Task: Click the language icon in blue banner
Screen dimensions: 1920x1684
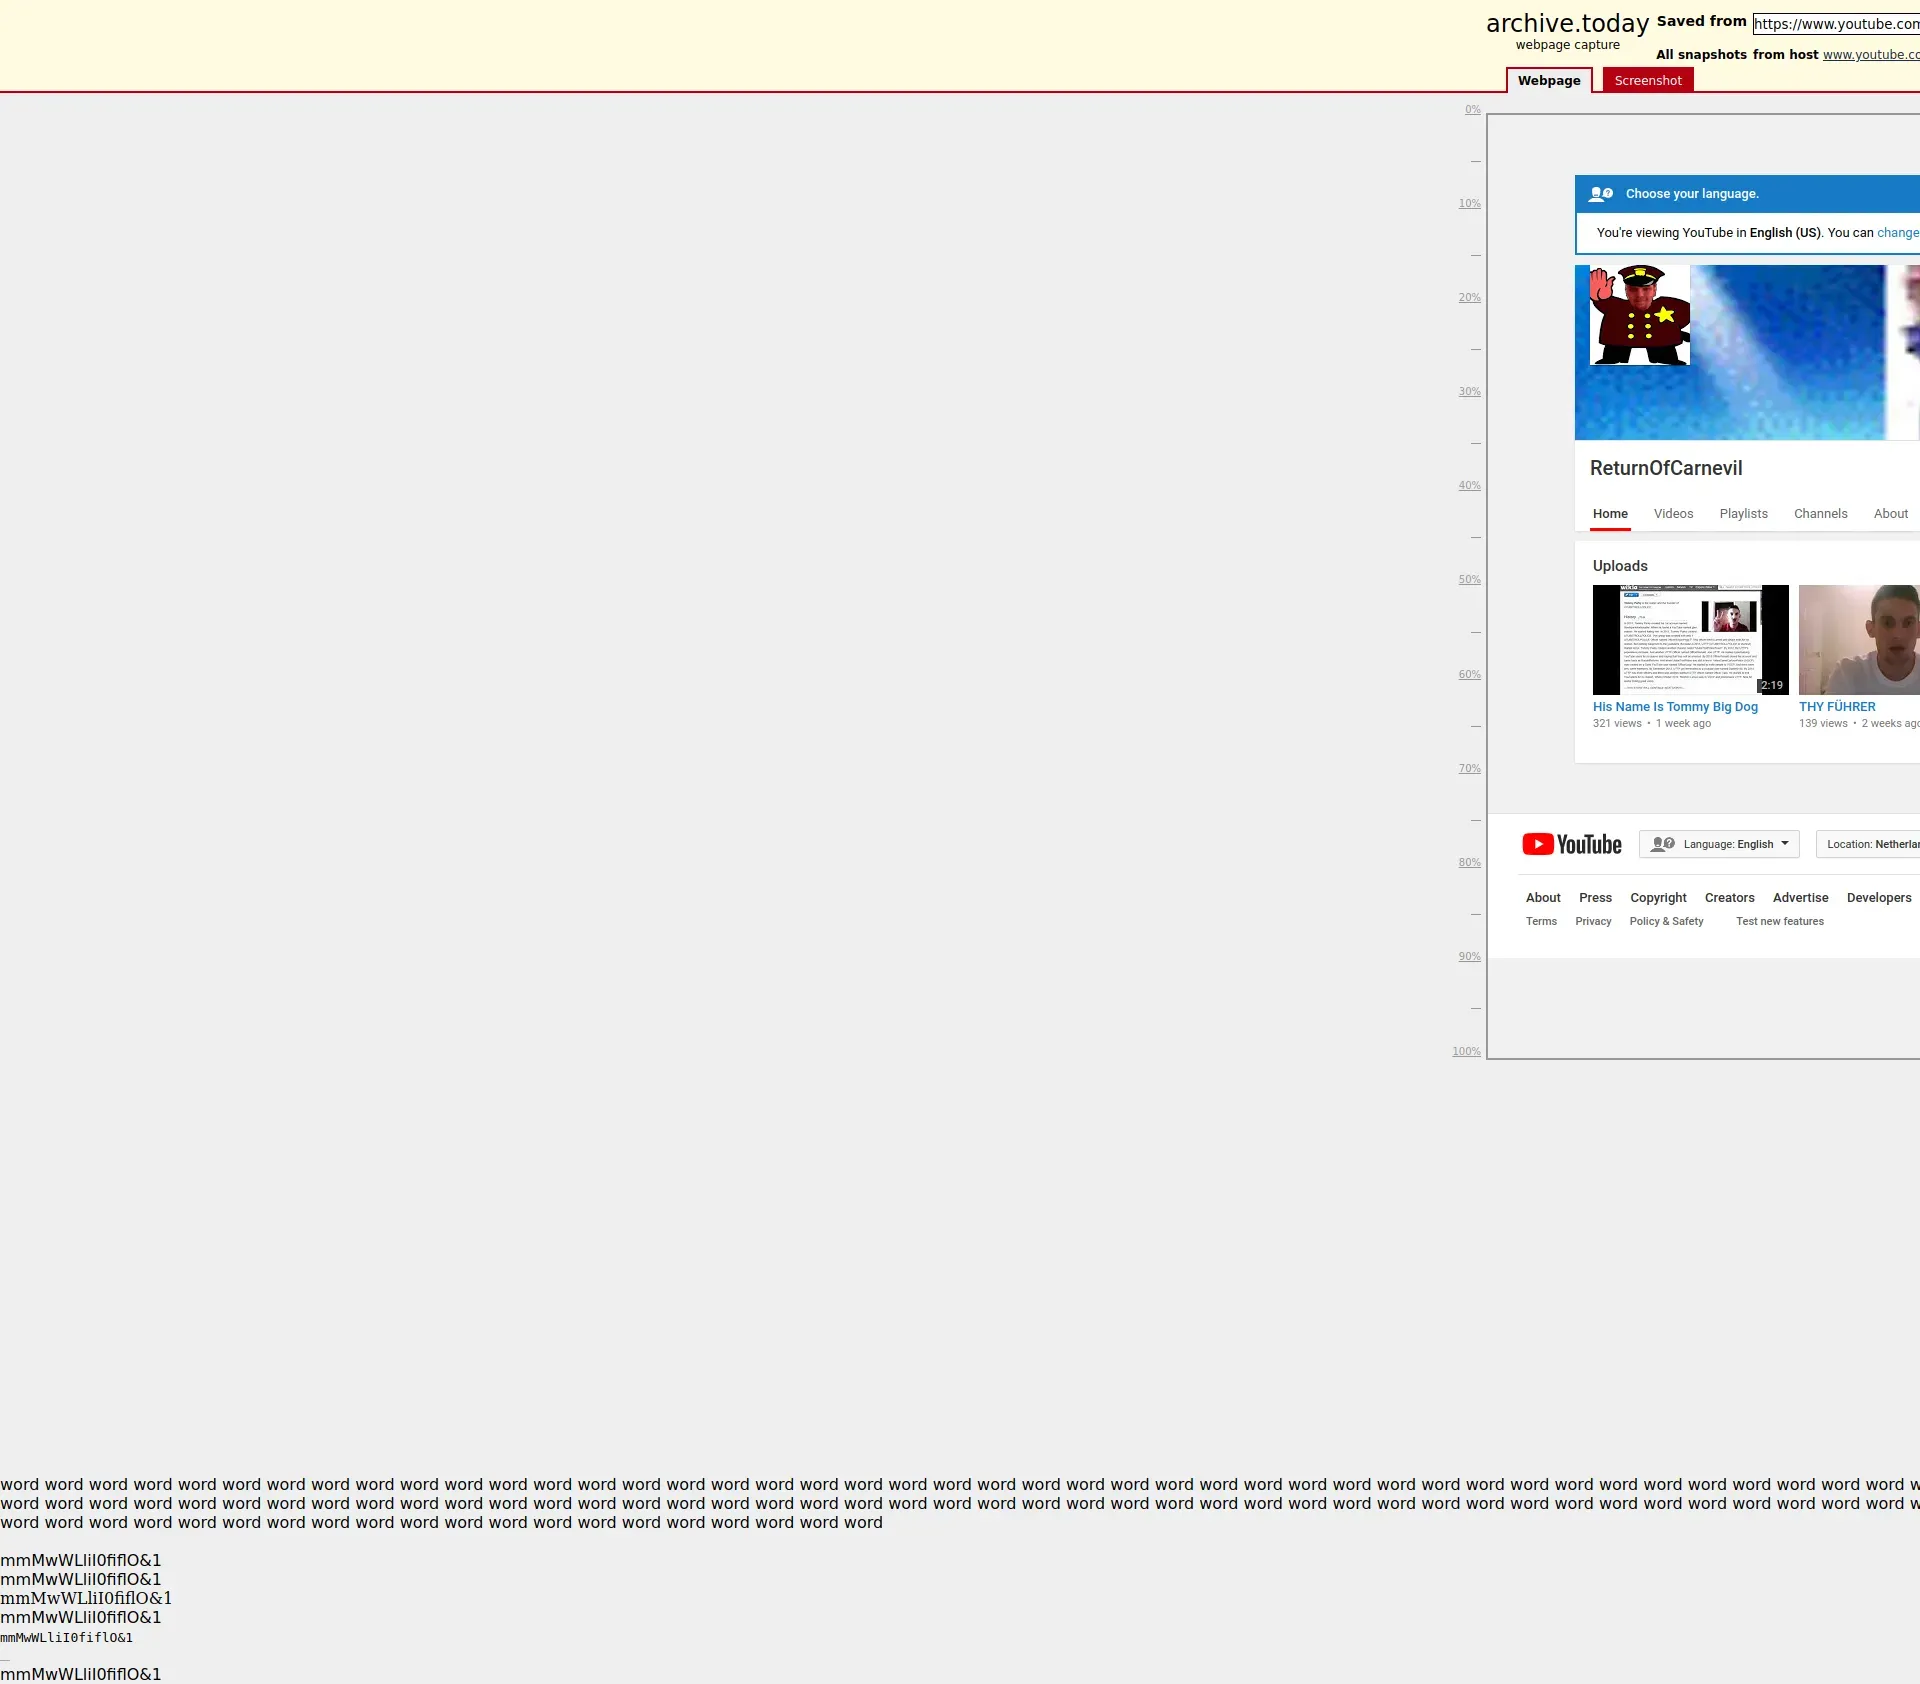Action: 1601,194
